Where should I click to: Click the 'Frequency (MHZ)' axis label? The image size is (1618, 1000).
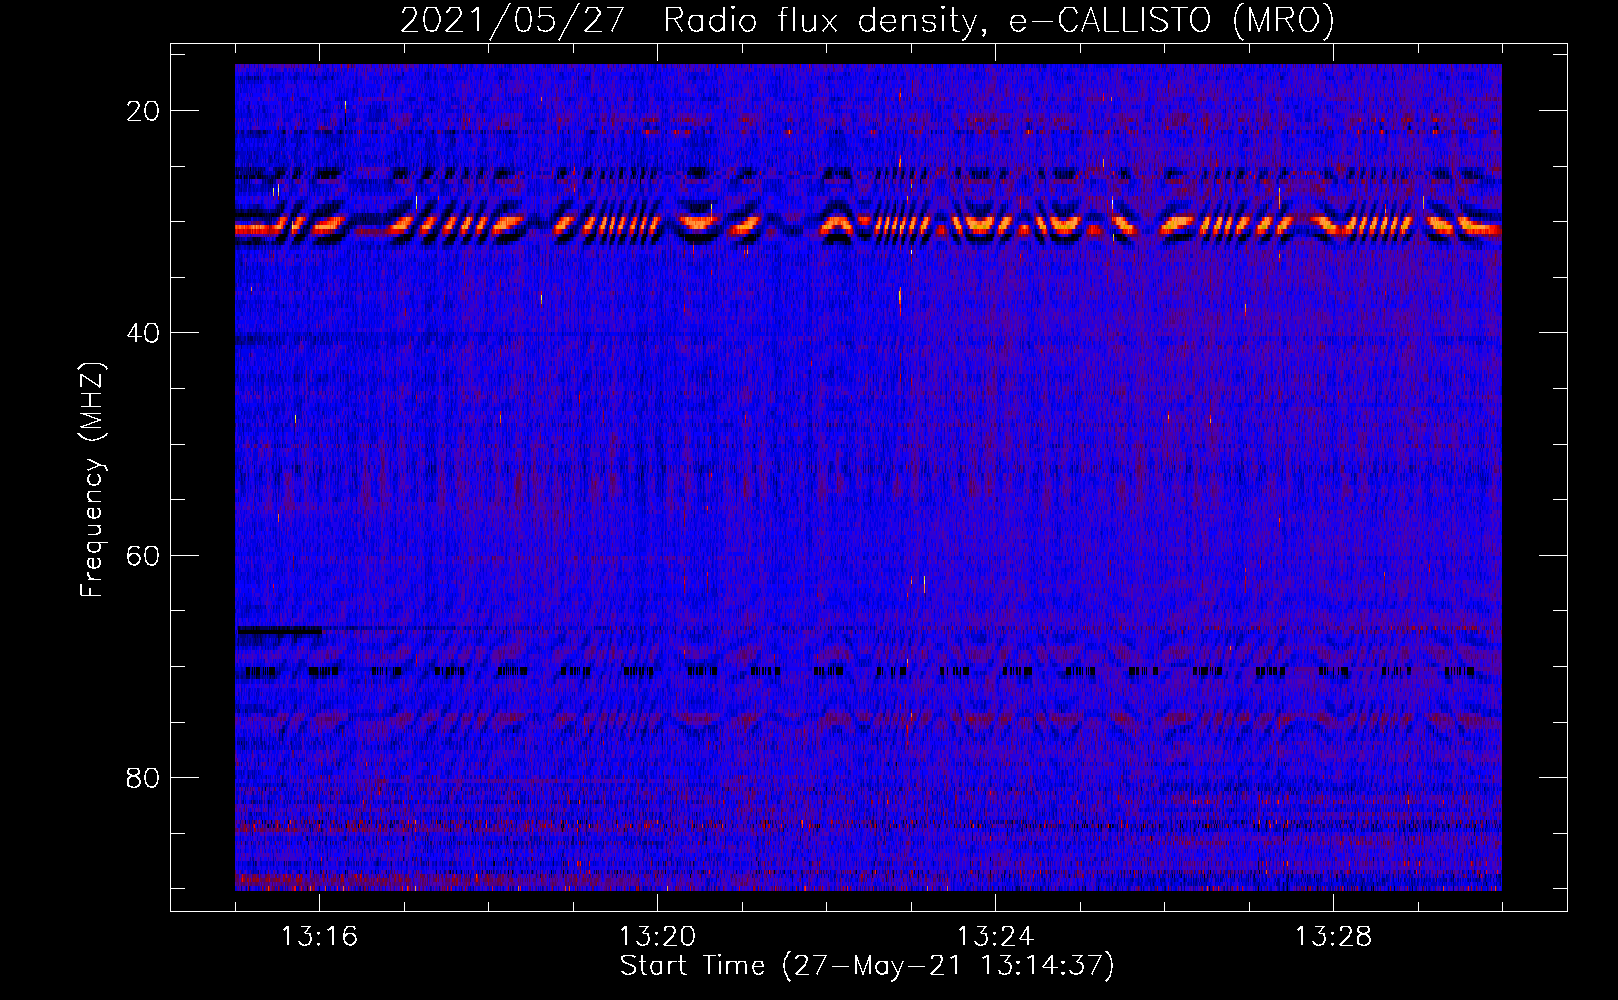click(x=92, y=480)
